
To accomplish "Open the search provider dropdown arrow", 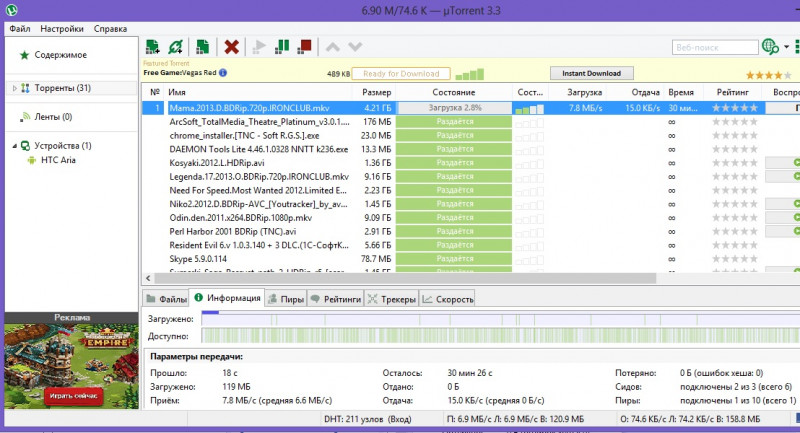I will [x=786, y=47].
